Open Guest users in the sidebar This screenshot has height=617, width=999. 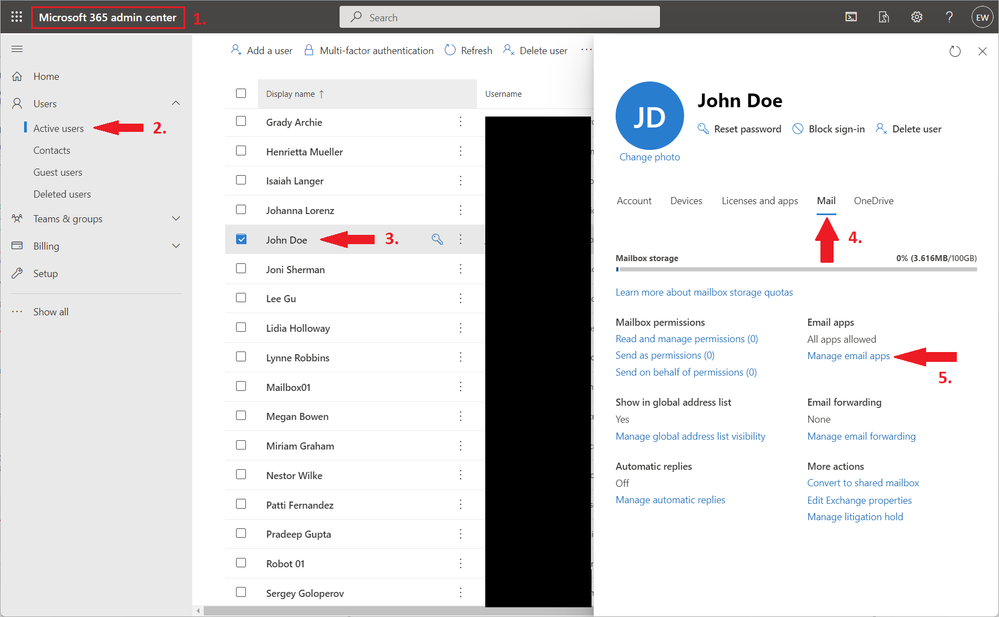[58, 172]
